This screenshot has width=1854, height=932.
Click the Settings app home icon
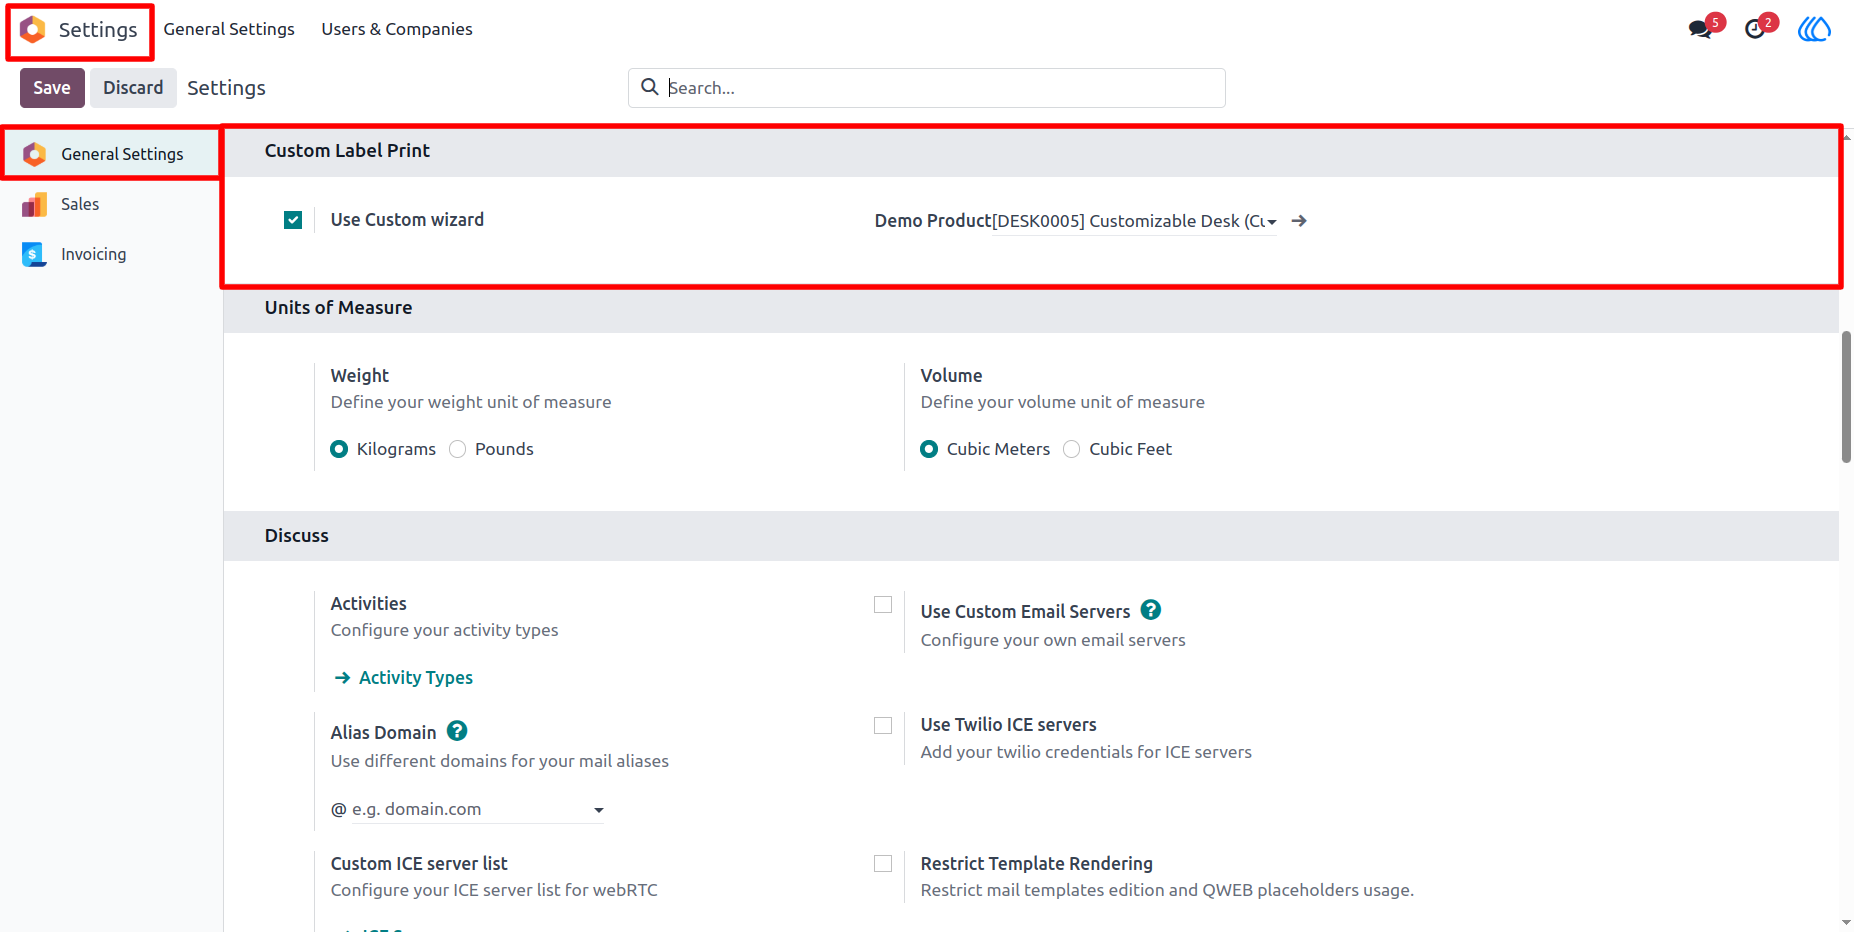coord(33,30)
